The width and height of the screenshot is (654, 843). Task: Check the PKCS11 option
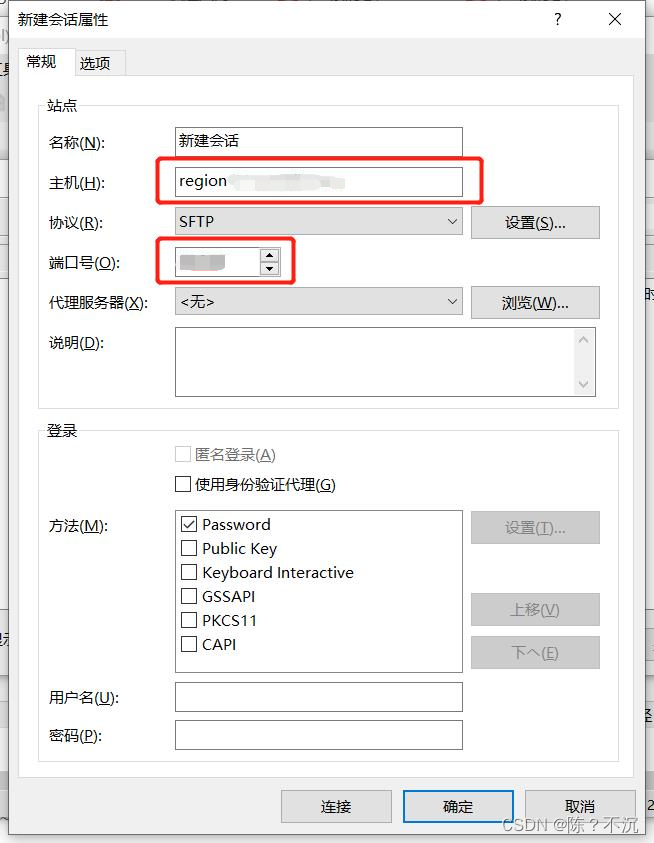coord(188,620)
